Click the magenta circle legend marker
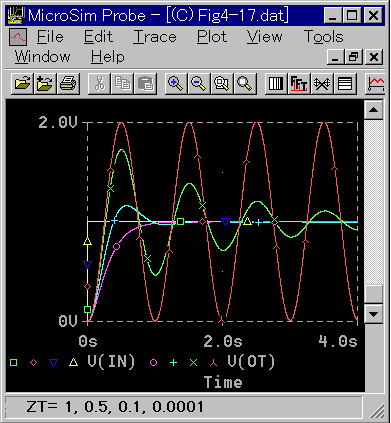 (x=153, y=362)
